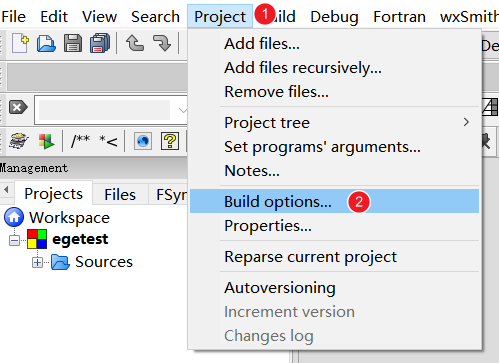Click the run documentation arrow icon

[46, 141]
